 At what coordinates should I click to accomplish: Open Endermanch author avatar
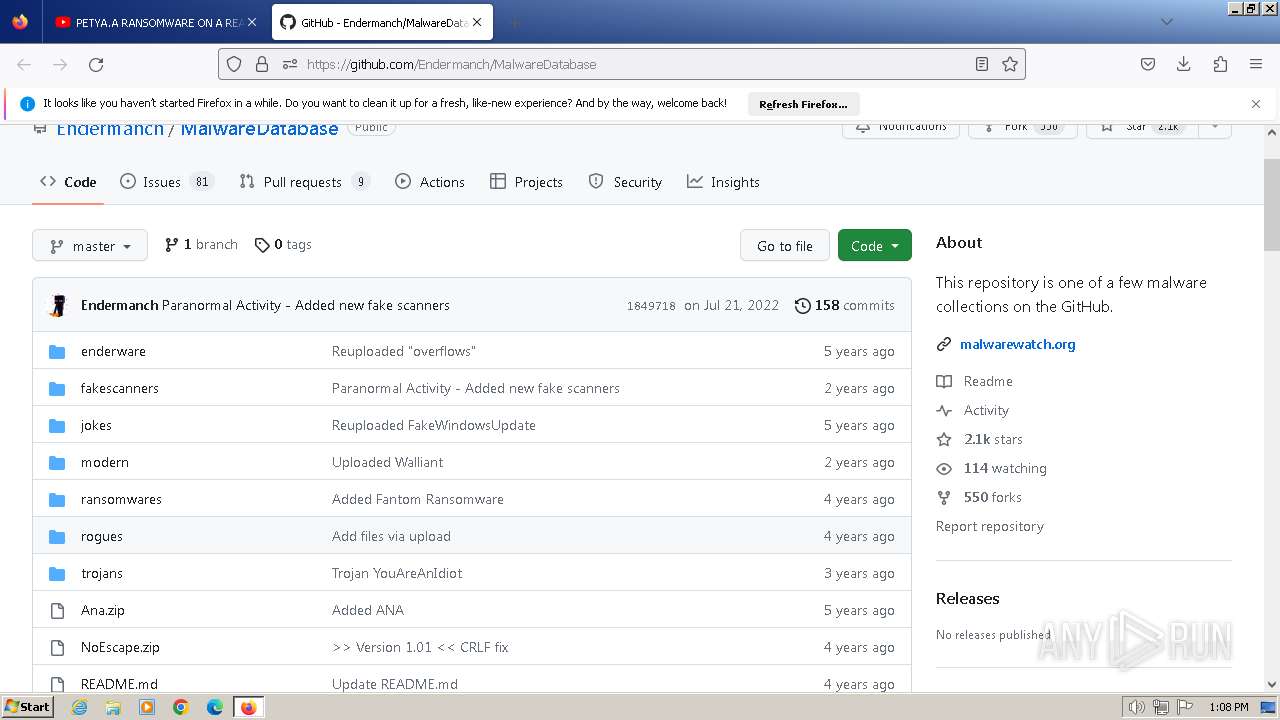tap(58, 306)
